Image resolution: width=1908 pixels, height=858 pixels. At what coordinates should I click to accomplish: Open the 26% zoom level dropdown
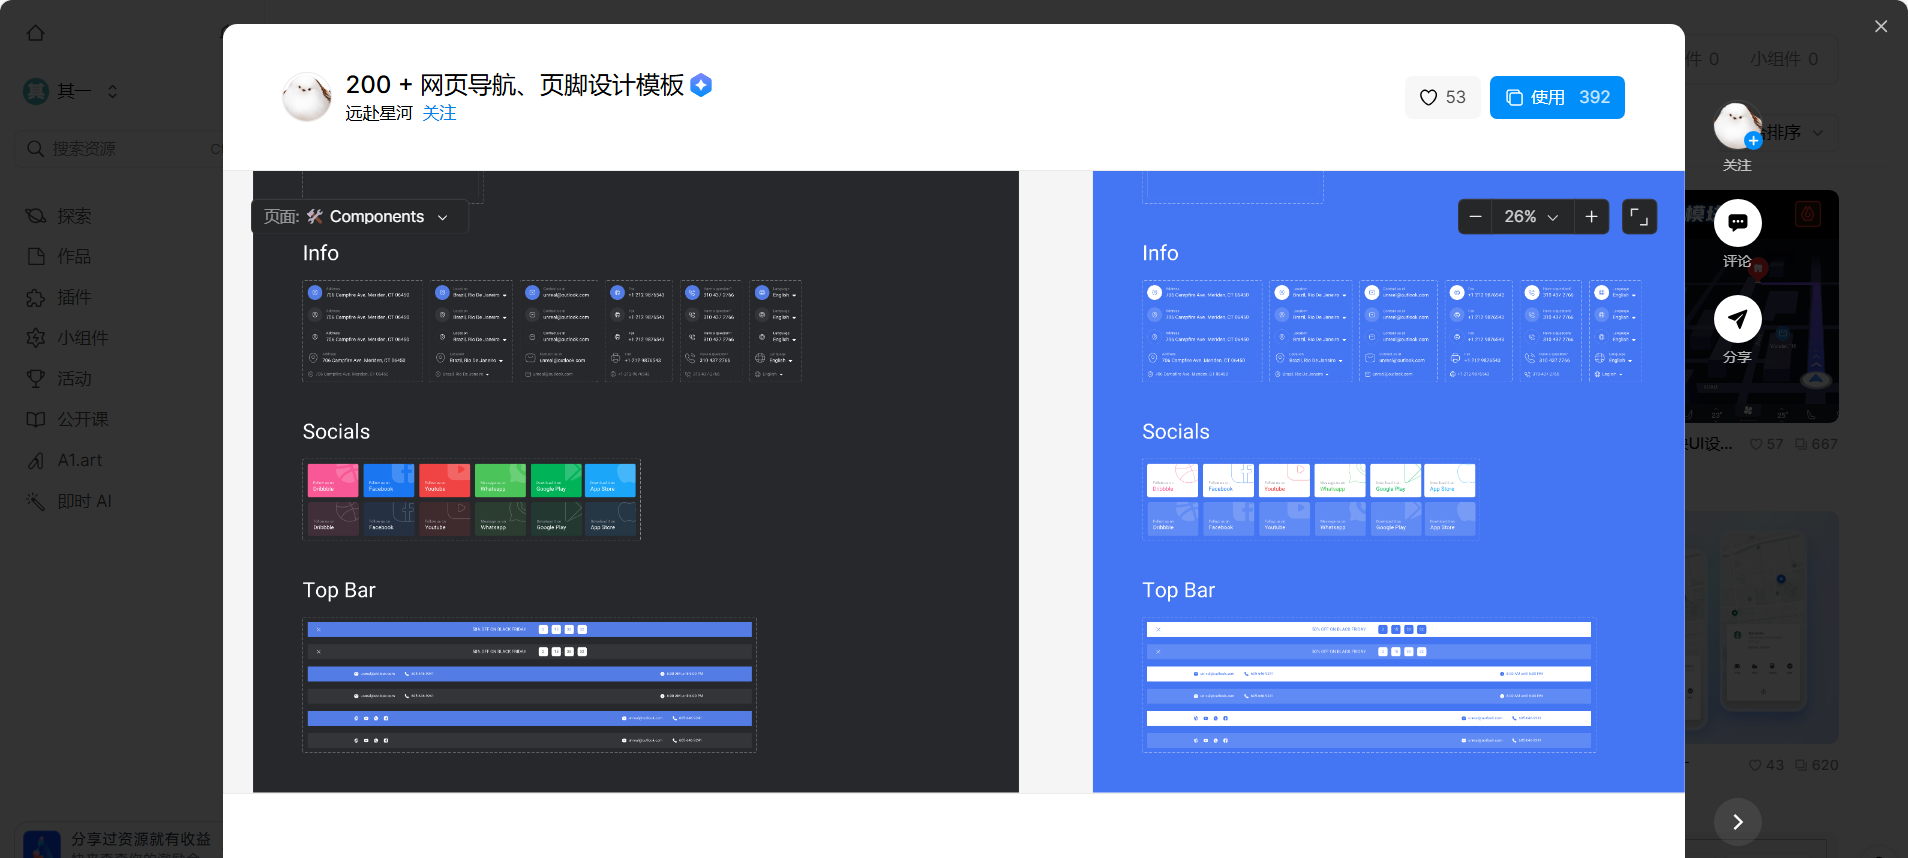[1532, 217]
